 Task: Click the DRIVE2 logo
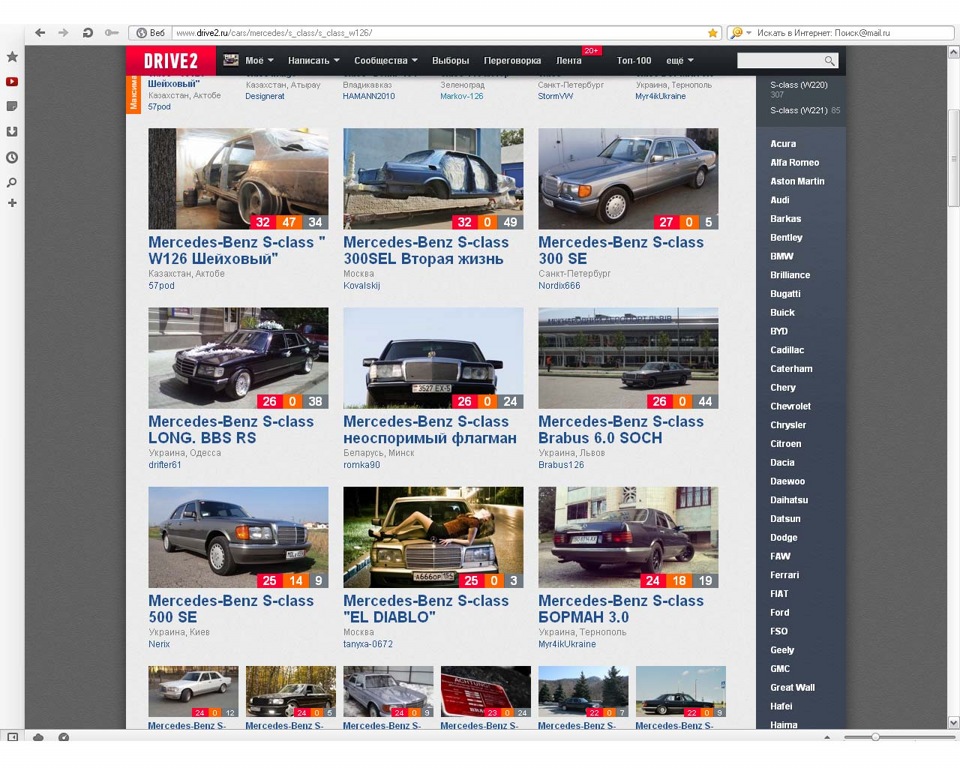click(171, 61)
